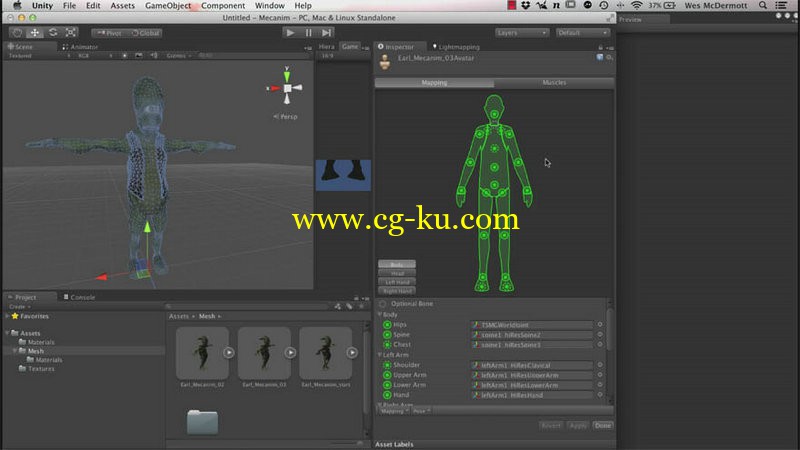Open the Layers dropdown
800x450 pixels.
[x=521, y=33]
